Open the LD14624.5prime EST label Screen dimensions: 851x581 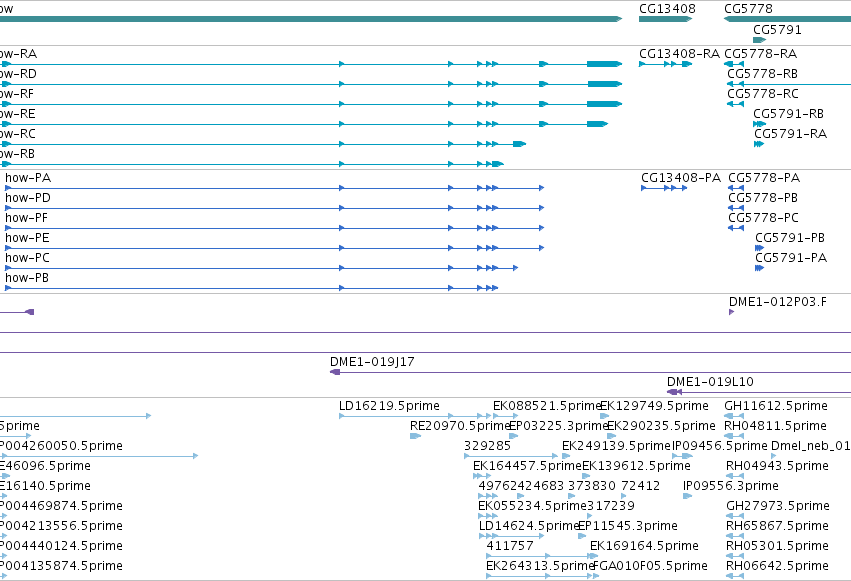[529, 526]
